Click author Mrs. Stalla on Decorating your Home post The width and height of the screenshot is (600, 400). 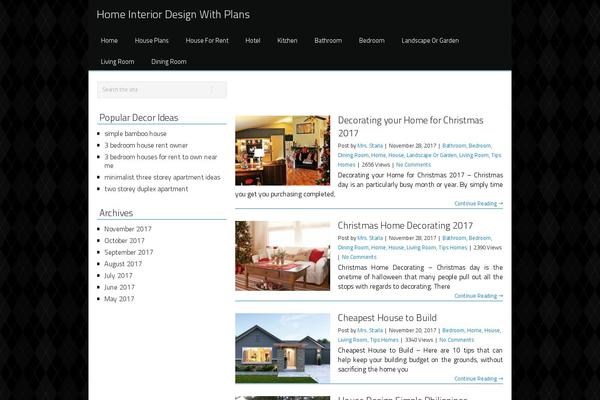coord(370,146)
